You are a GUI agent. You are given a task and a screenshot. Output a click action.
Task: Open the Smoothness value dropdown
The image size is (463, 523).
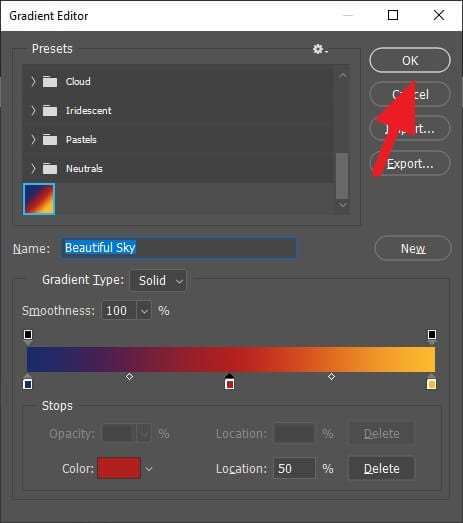(x=144, y=311)
